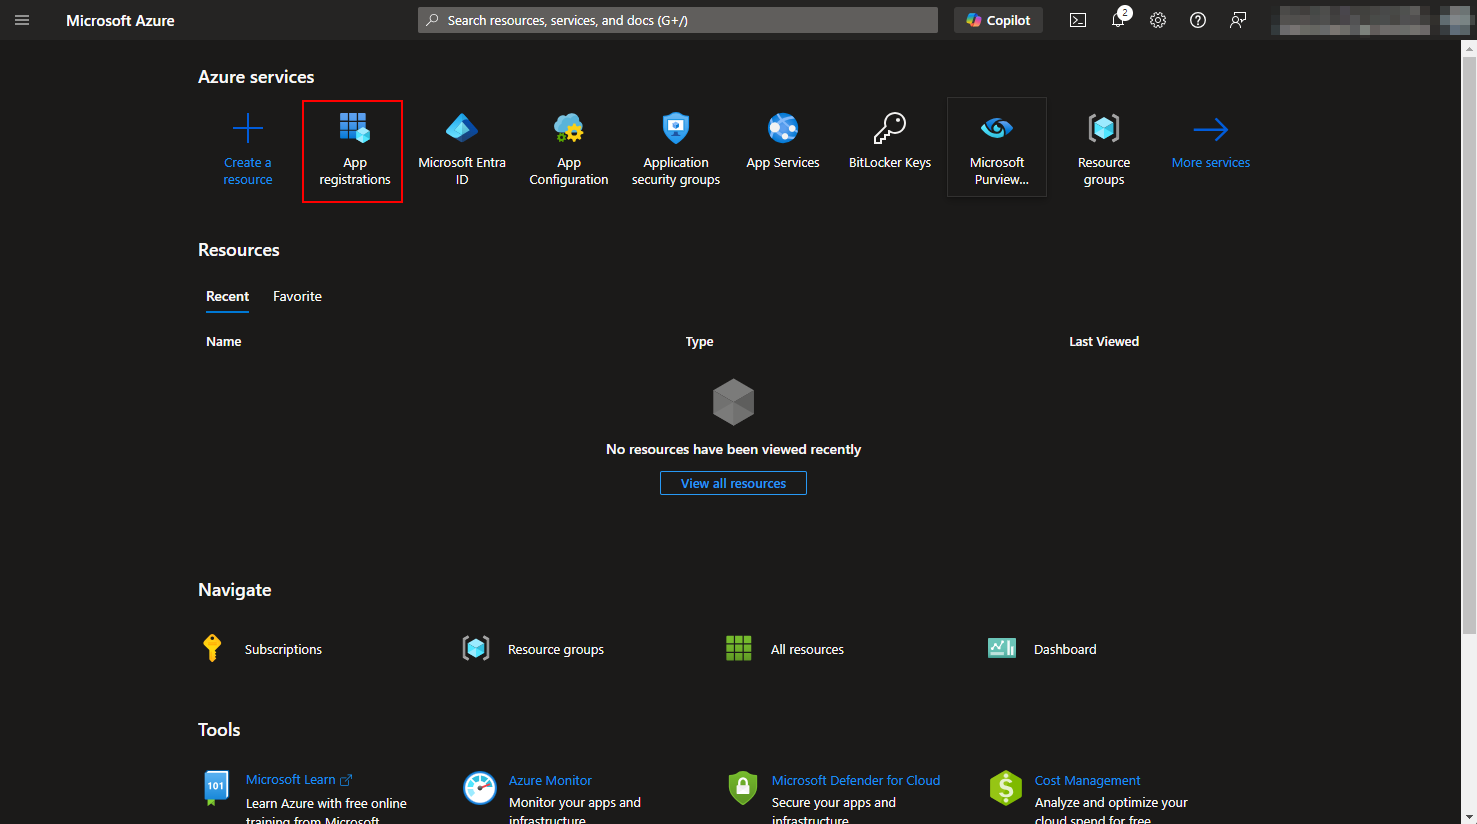Expand the portal hamburger menu

point(22,20)
